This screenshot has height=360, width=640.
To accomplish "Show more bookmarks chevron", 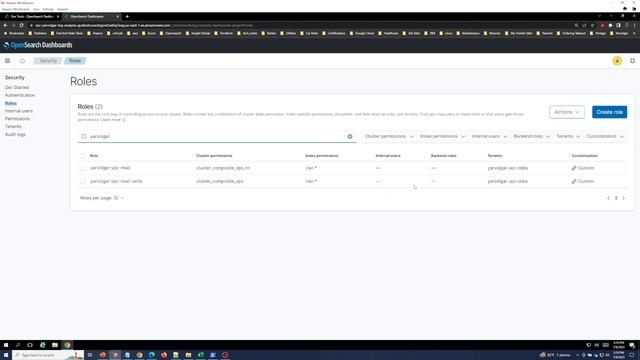I will coord(635,33).
